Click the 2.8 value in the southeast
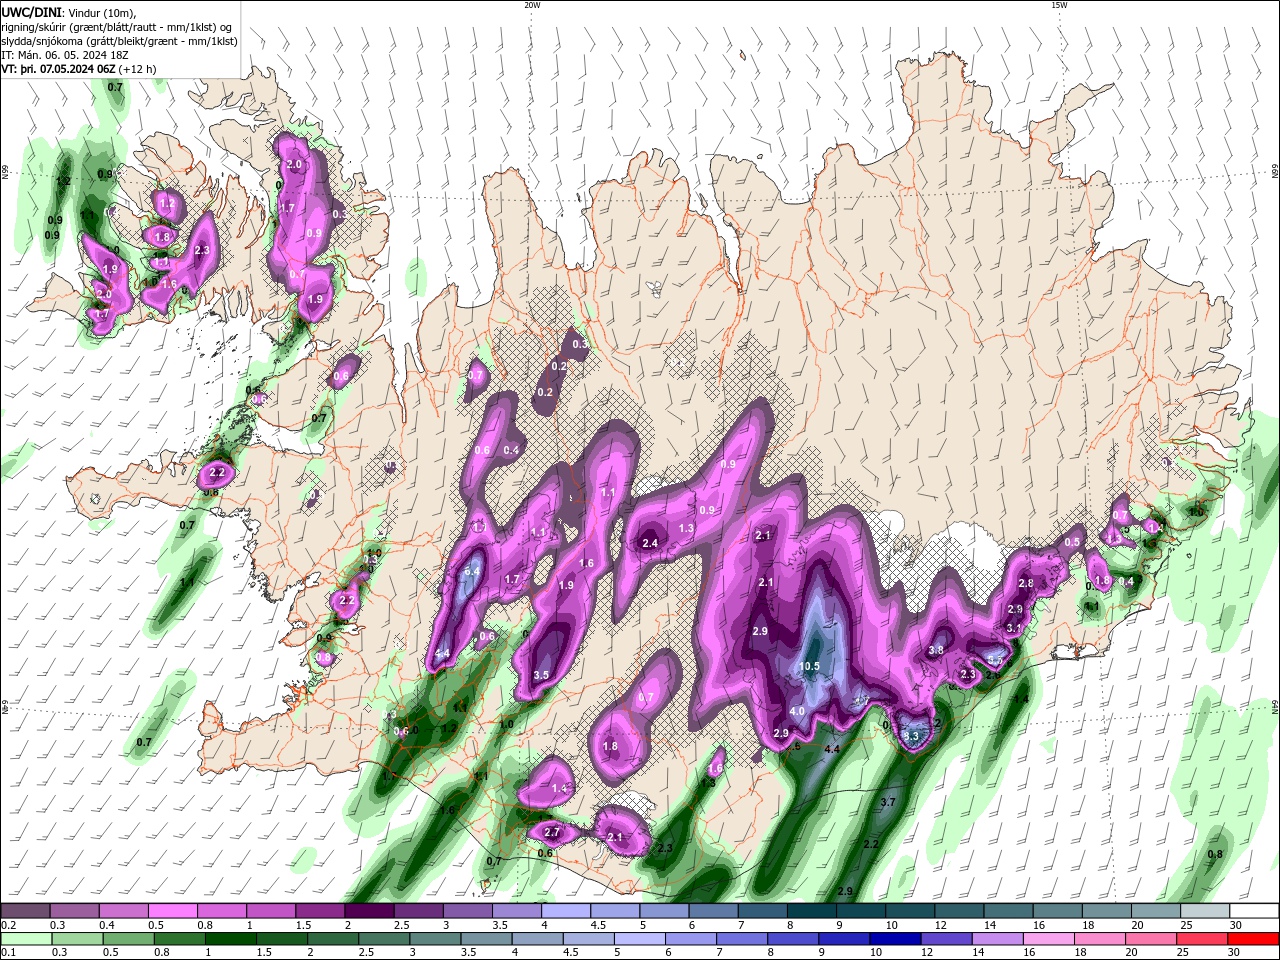 click(x=1026, y=583)
